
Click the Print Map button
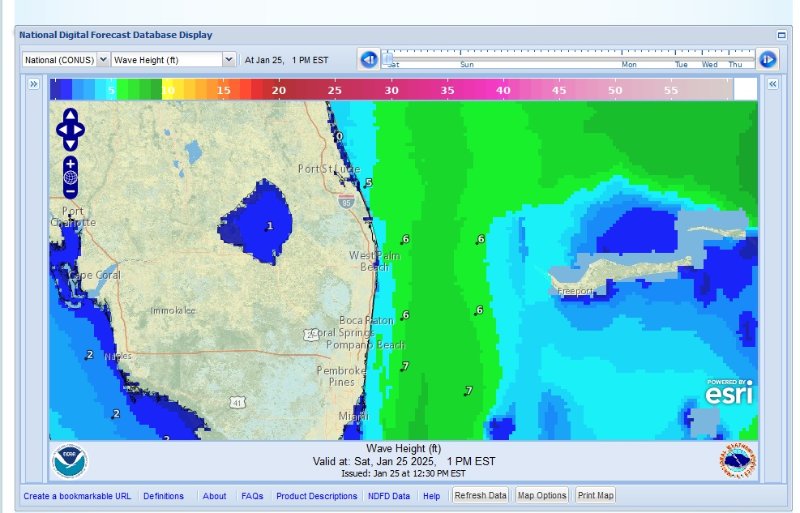(x=596, y=495)
